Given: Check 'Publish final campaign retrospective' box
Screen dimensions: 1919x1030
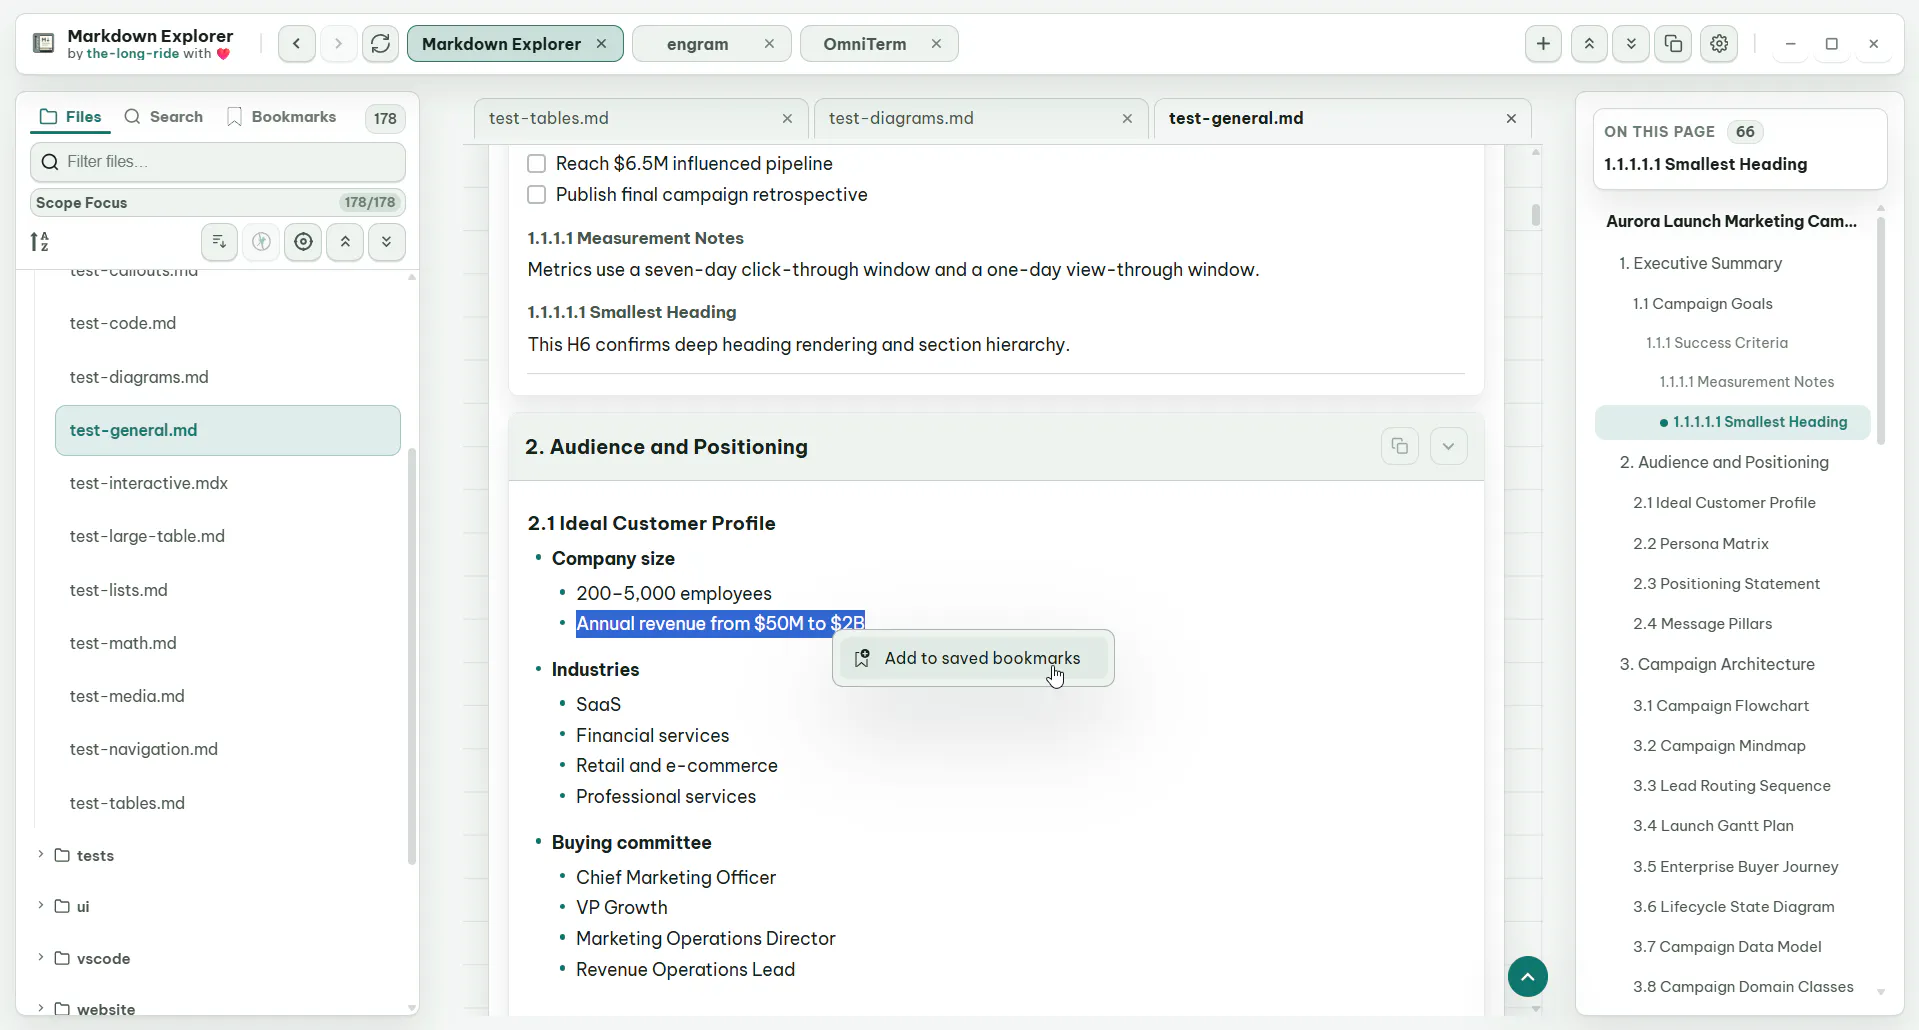Looking at the screenshot, I should click(x=537, y=194).
